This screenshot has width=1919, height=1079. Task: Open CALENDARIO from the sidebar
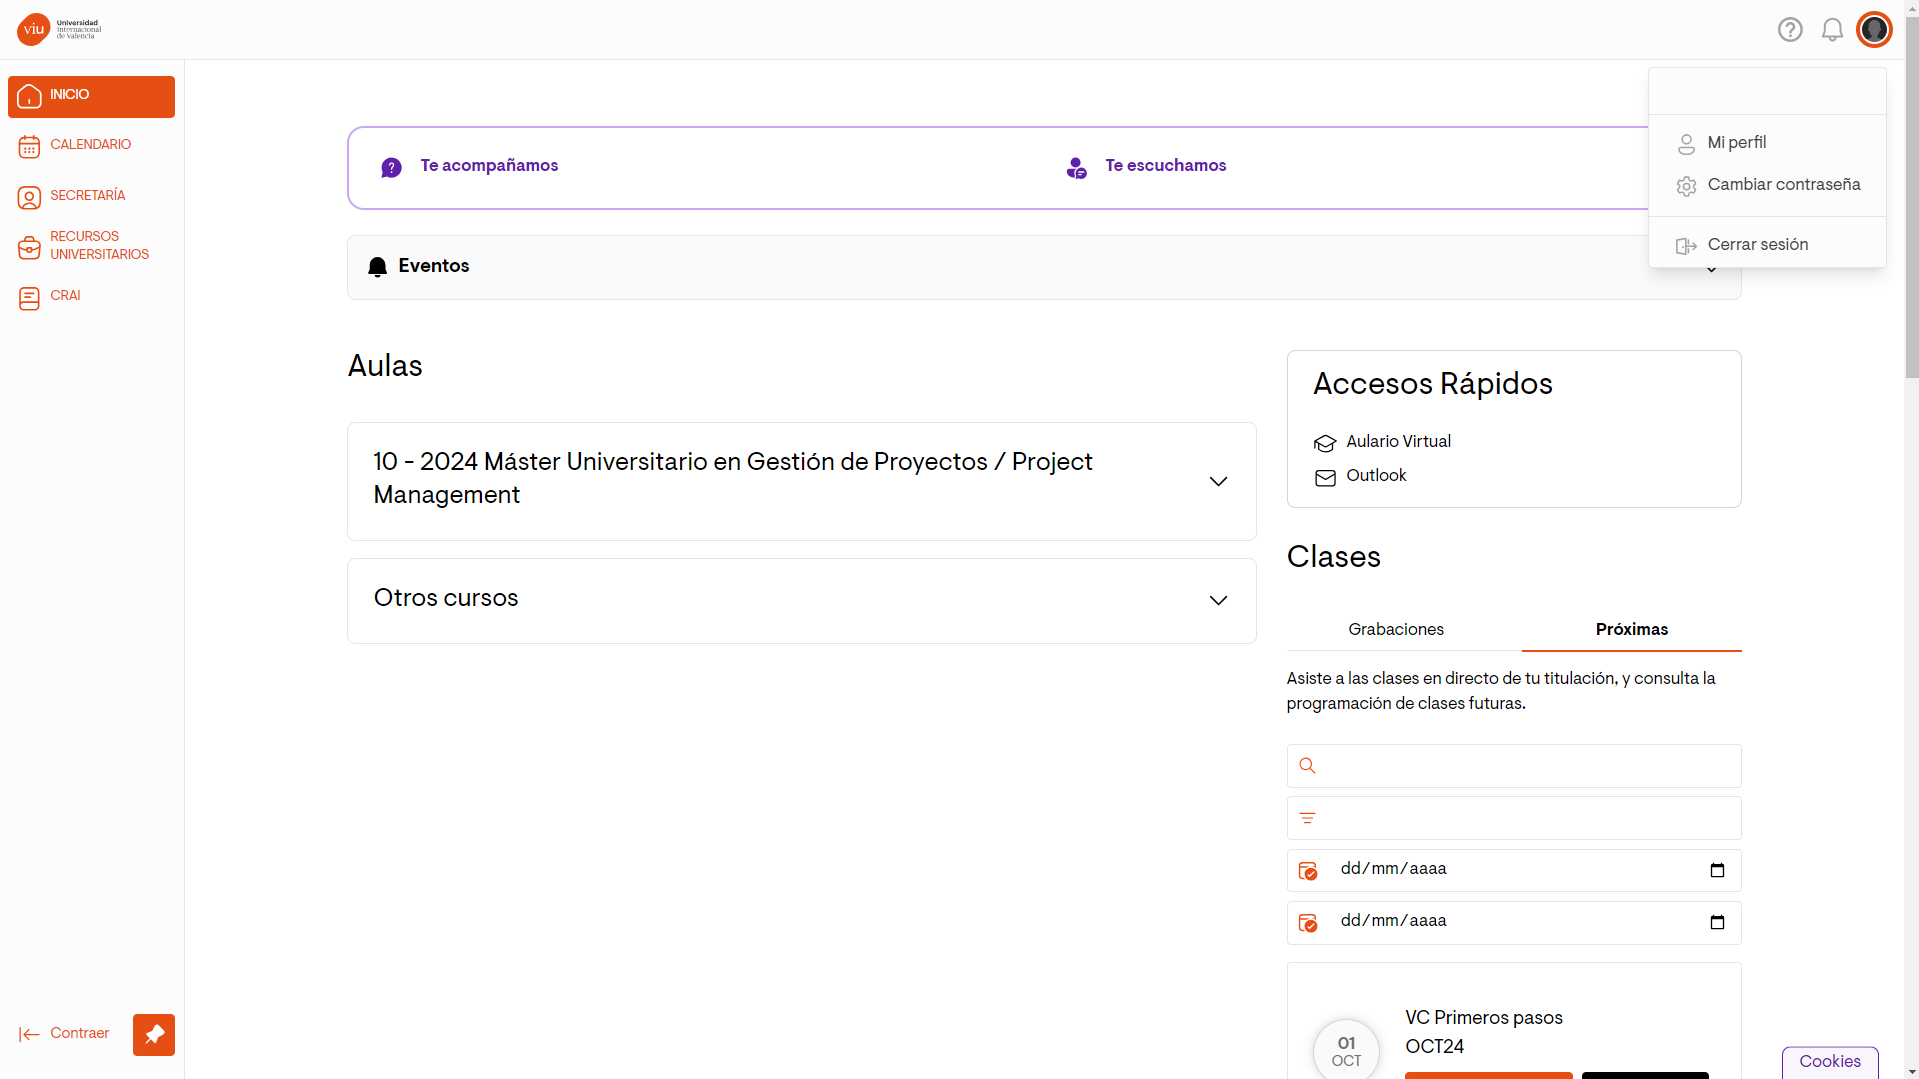coord(91,146)
